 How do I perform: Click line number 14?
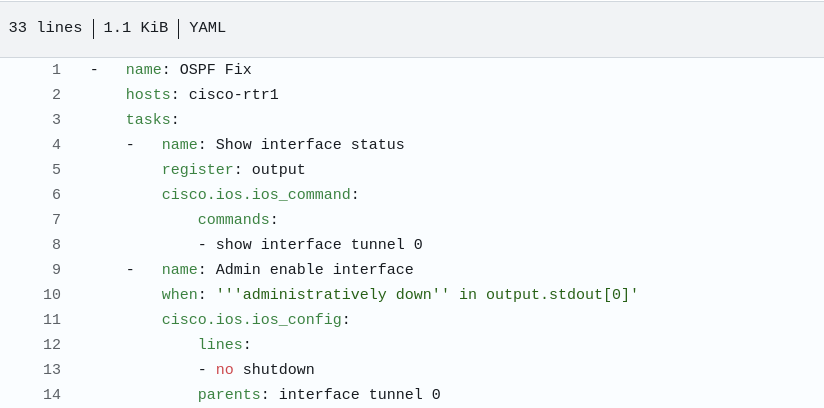(52, 395)
